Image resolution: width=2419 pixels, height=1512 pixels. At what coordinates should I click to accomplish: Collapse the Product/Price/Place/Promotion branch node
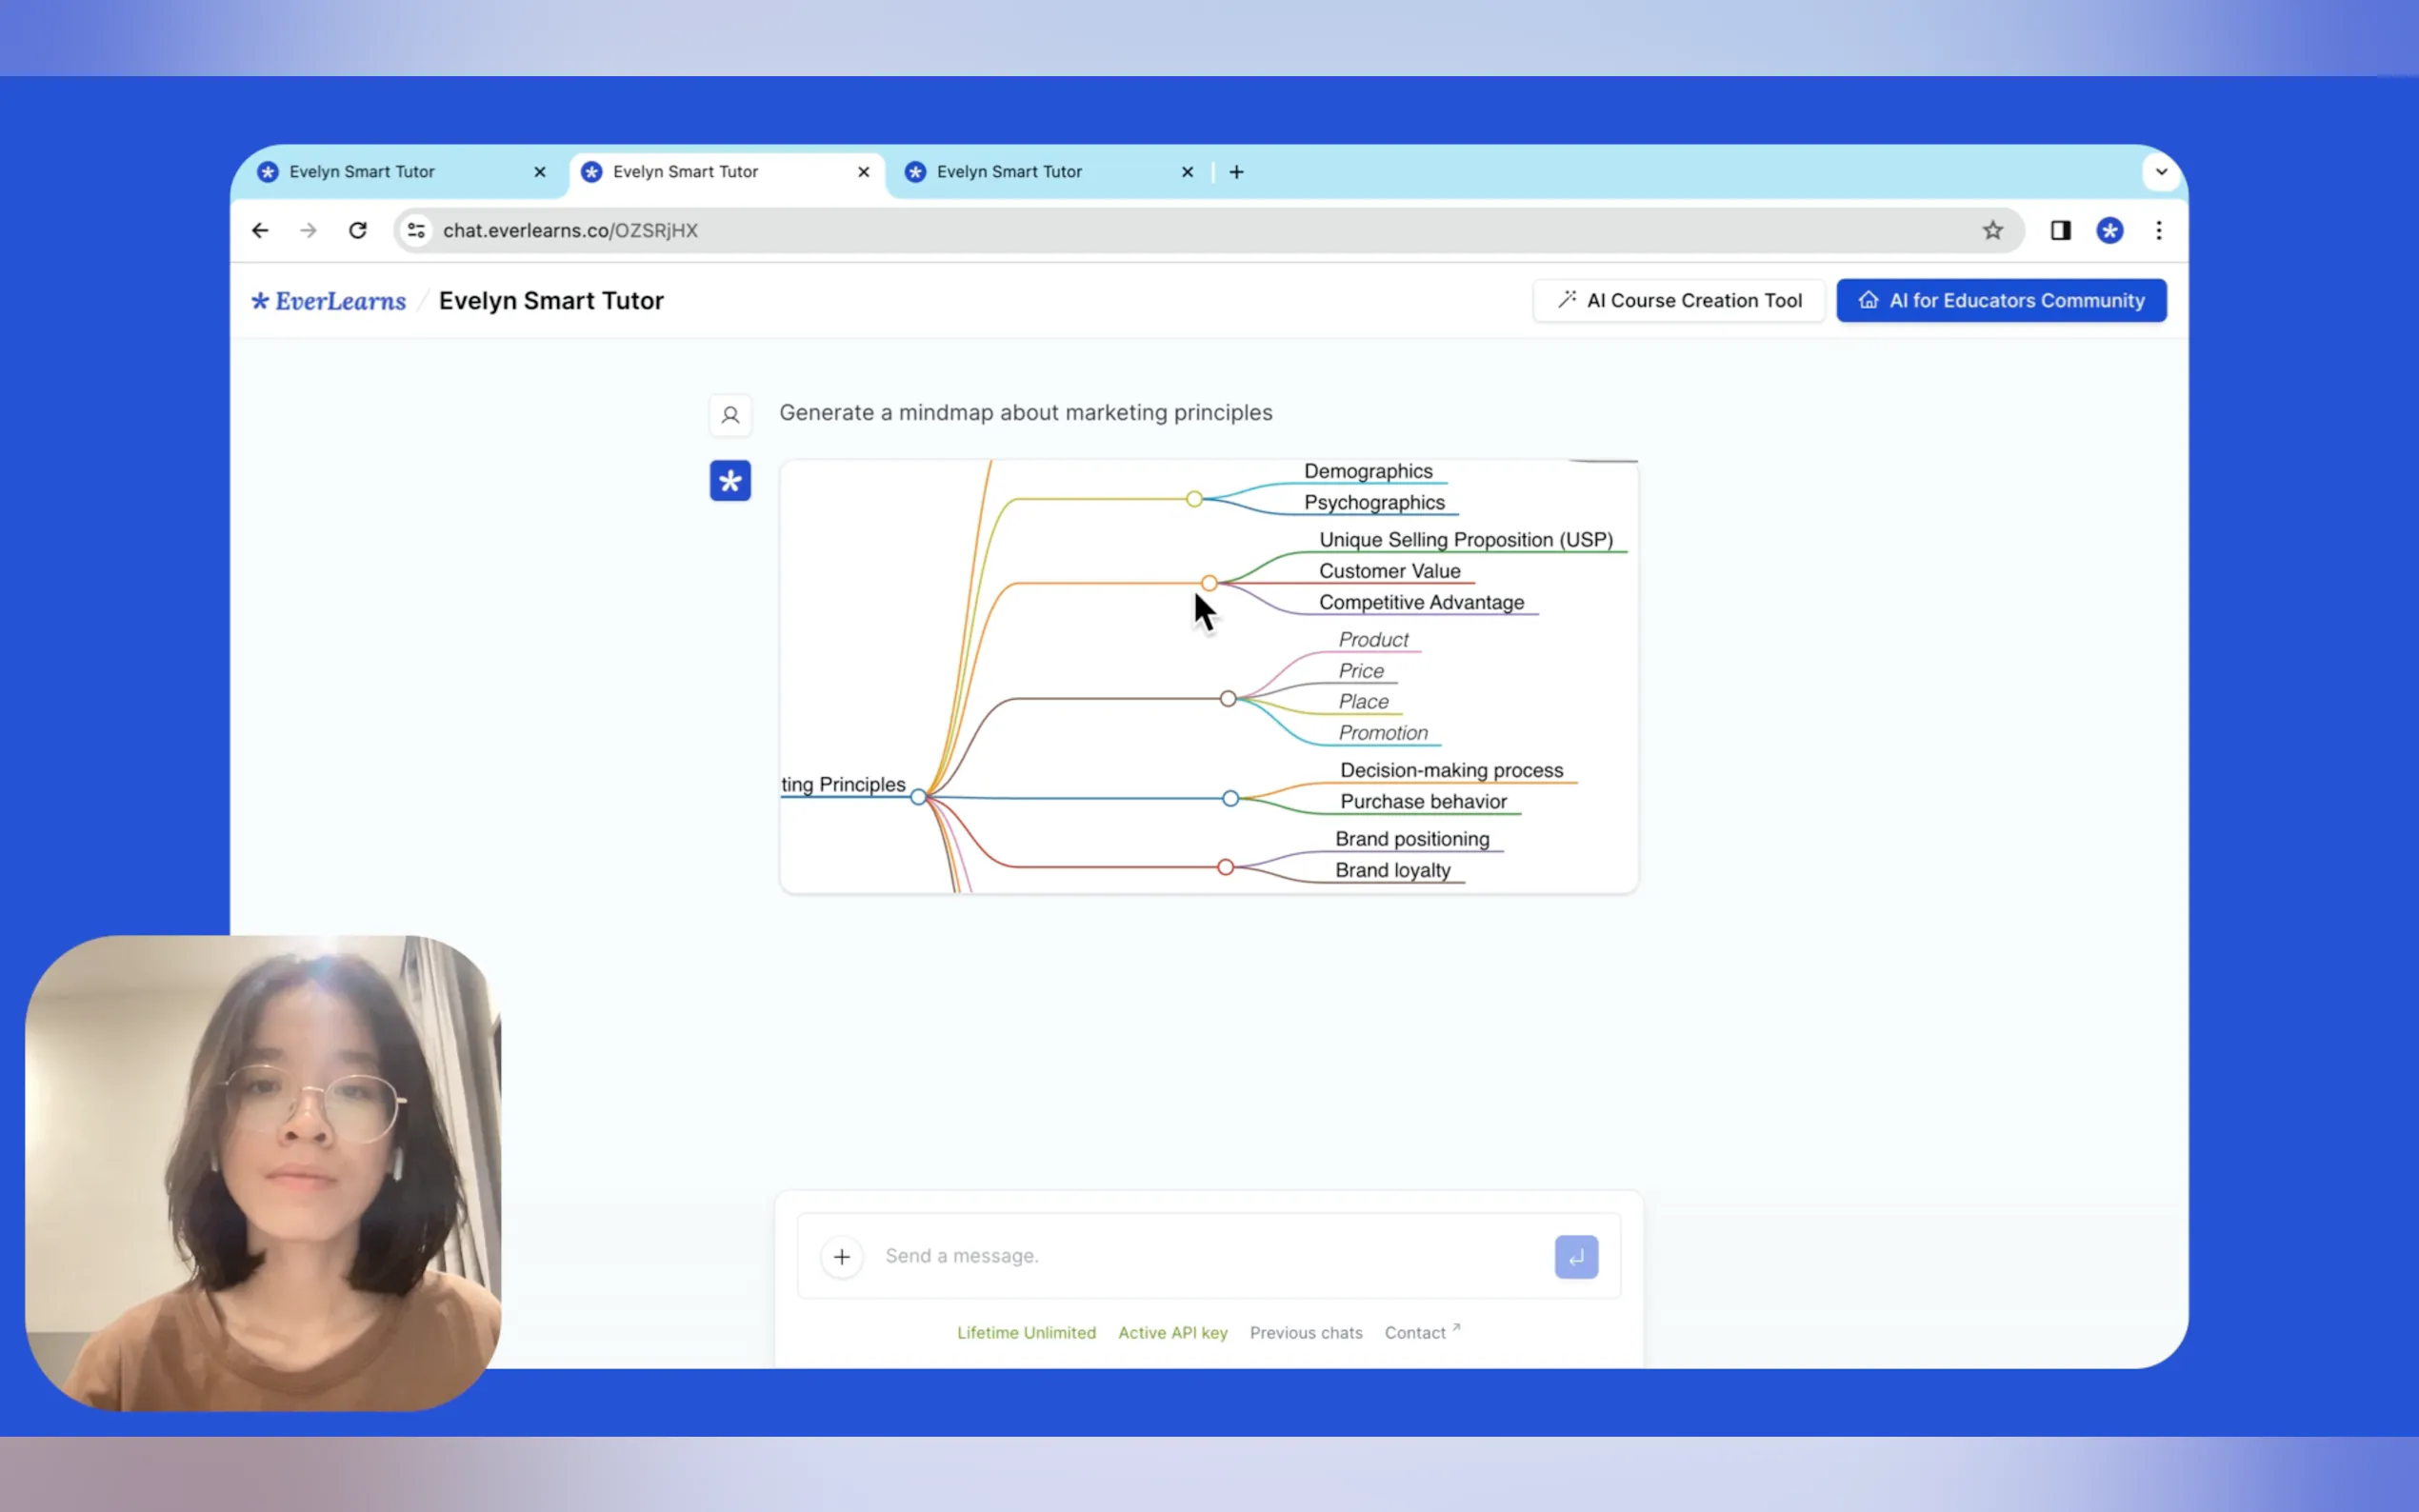point(1227,698)
